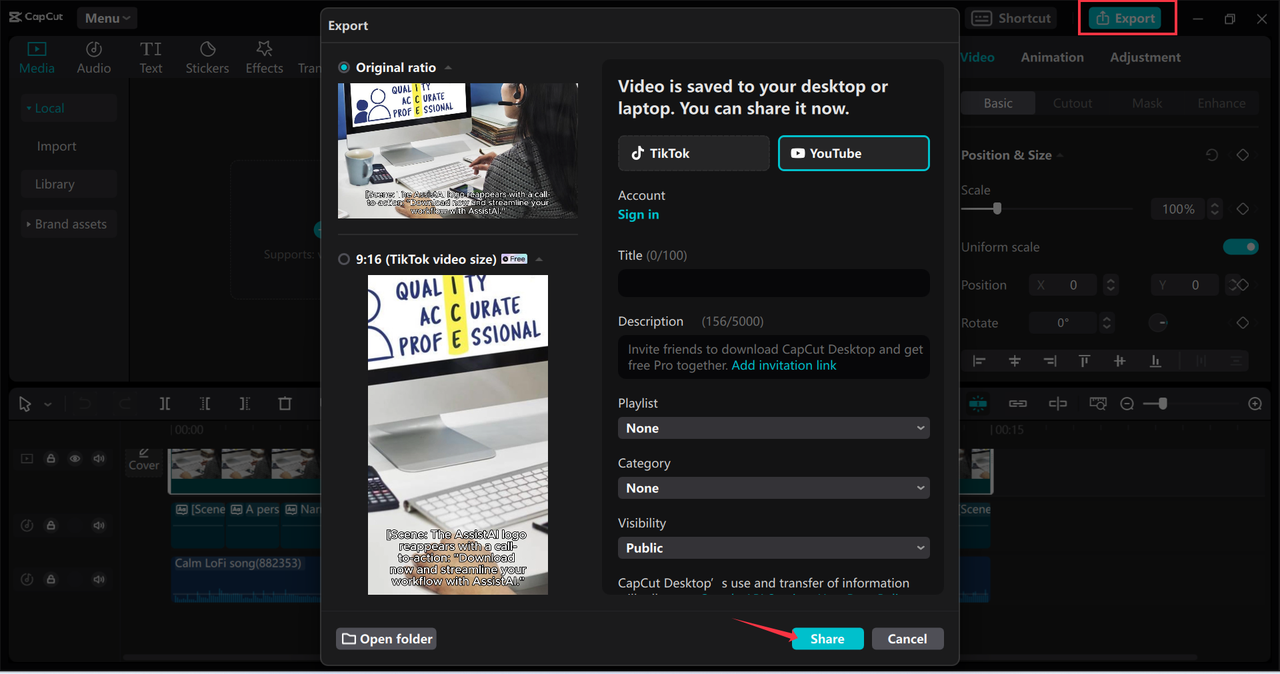Toggle the clip linkage chain icon

pyautogui.click(x=1018, y=404)
